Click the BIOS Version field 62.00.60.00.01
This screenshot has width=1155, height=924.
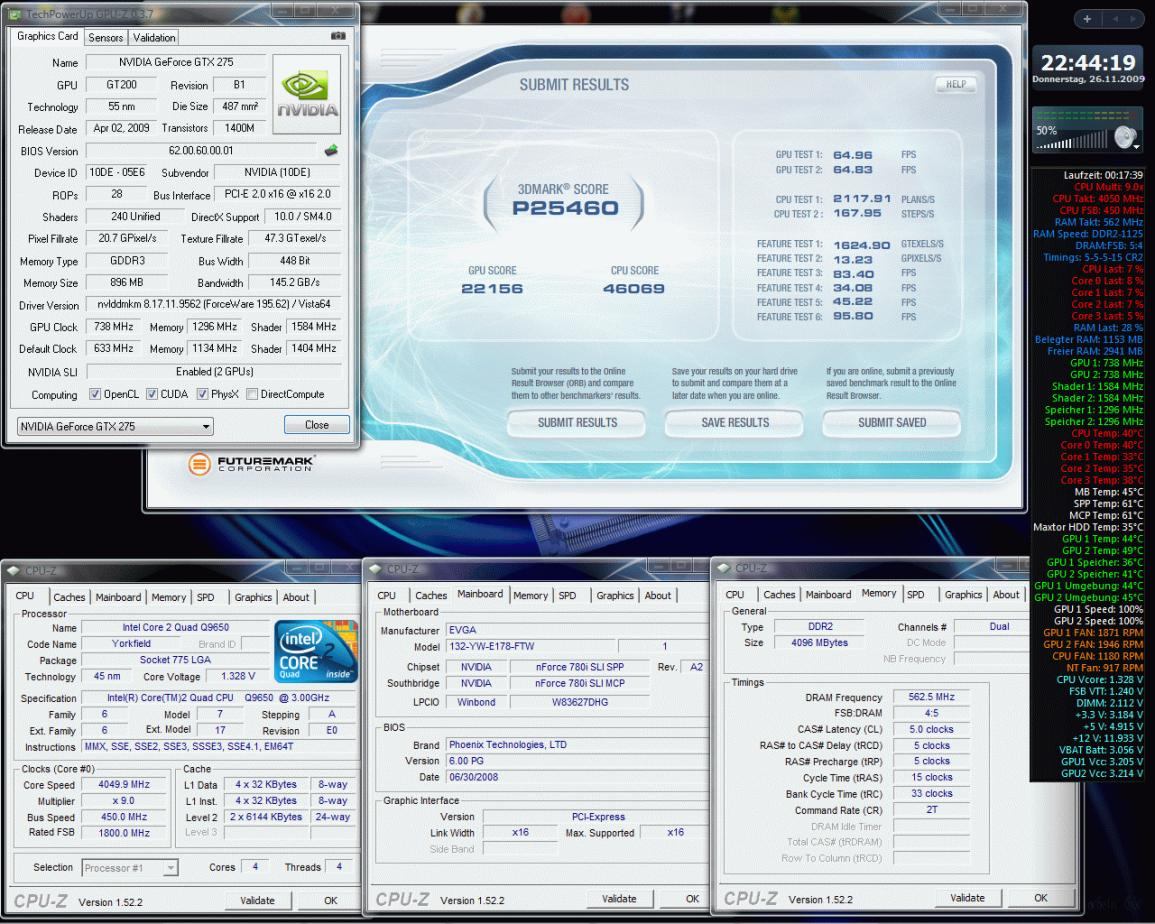point(201,150)
